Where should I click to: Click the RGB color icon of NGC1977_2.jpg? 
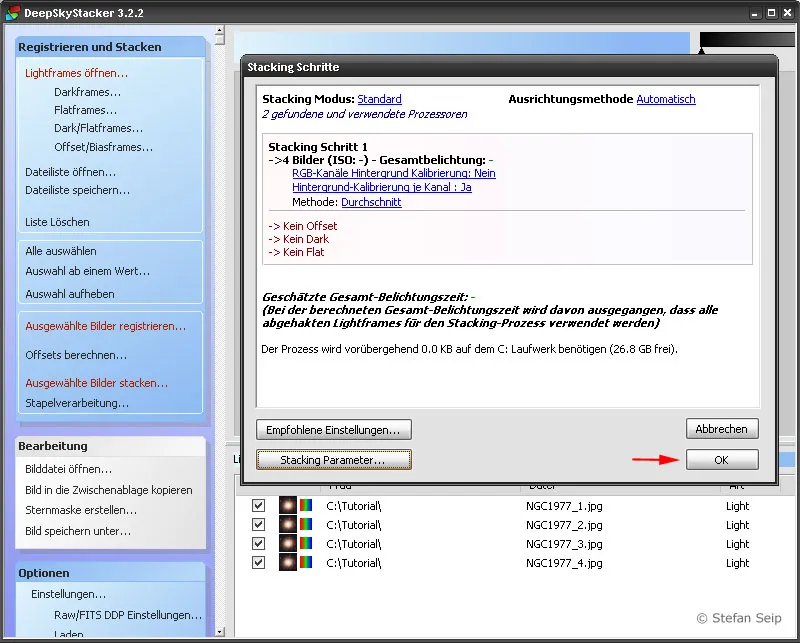coord(306,525)
